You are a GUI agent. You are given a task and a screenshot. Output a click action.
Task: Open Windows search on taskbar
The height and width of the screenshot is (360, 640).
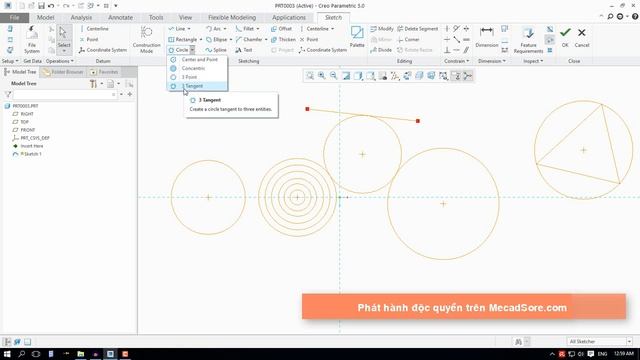[x=22, y=354]
